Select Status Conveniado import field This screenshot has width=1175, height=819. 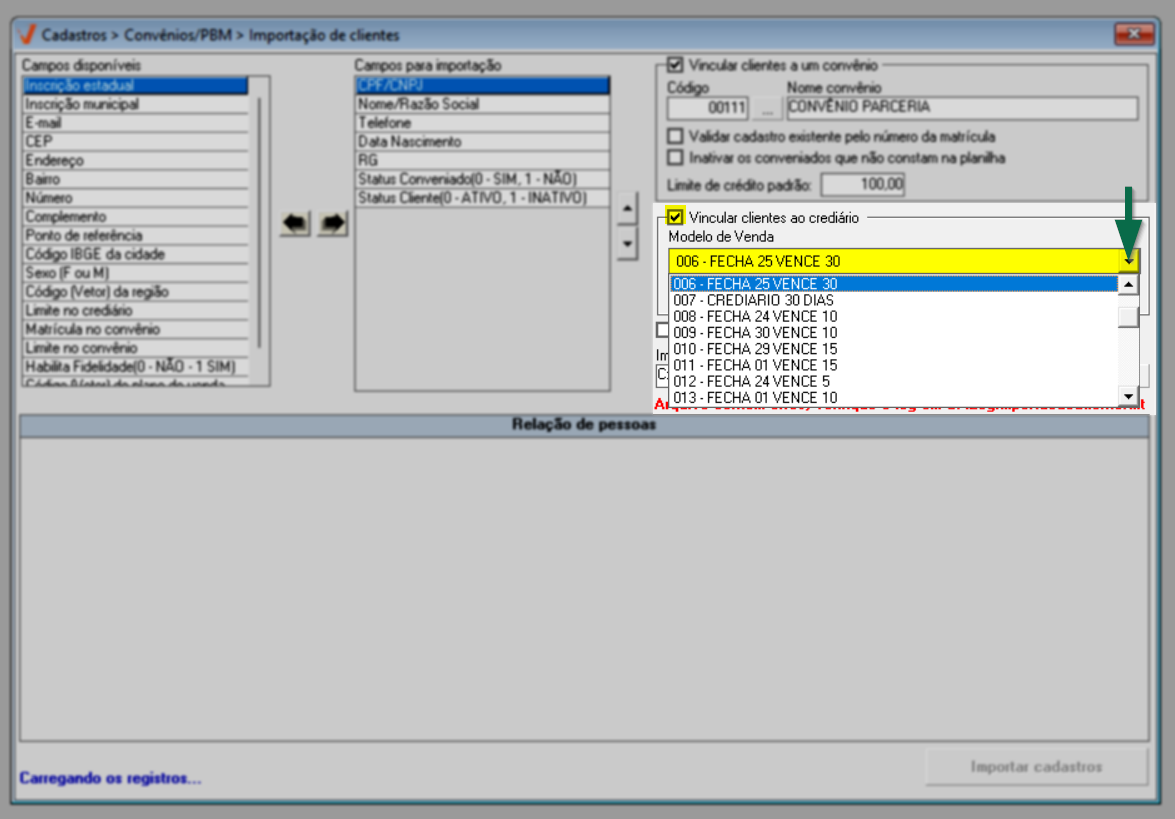[x=482, y=179]
